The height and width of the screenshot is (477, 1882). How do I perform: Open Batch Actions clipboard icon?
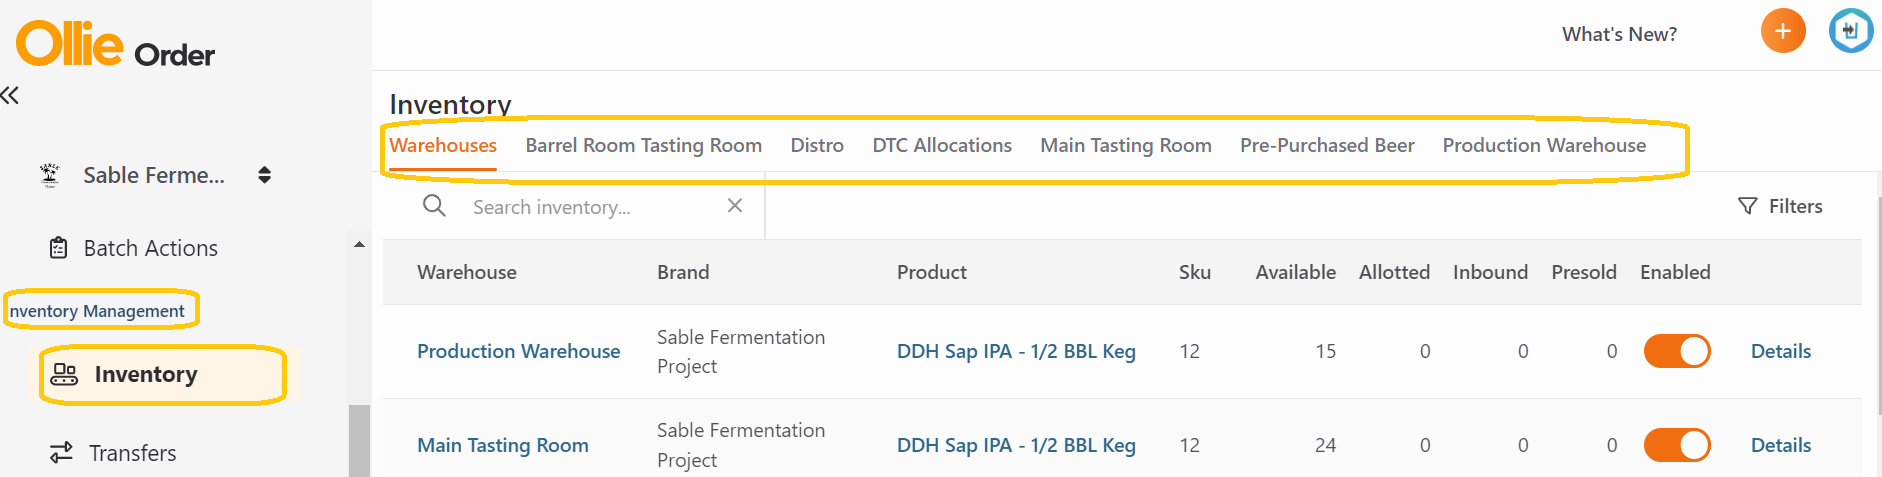pos(59,248)
